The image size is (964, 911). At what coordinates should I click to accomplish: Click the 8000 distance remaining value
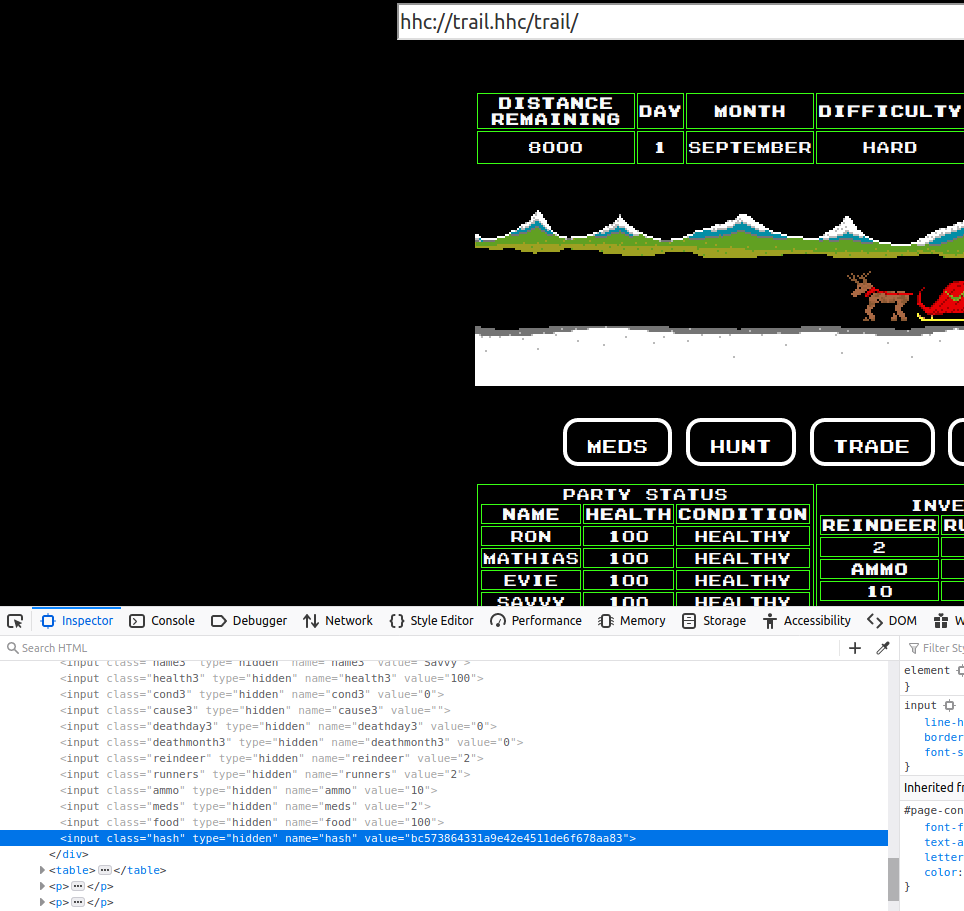(556, 148)
